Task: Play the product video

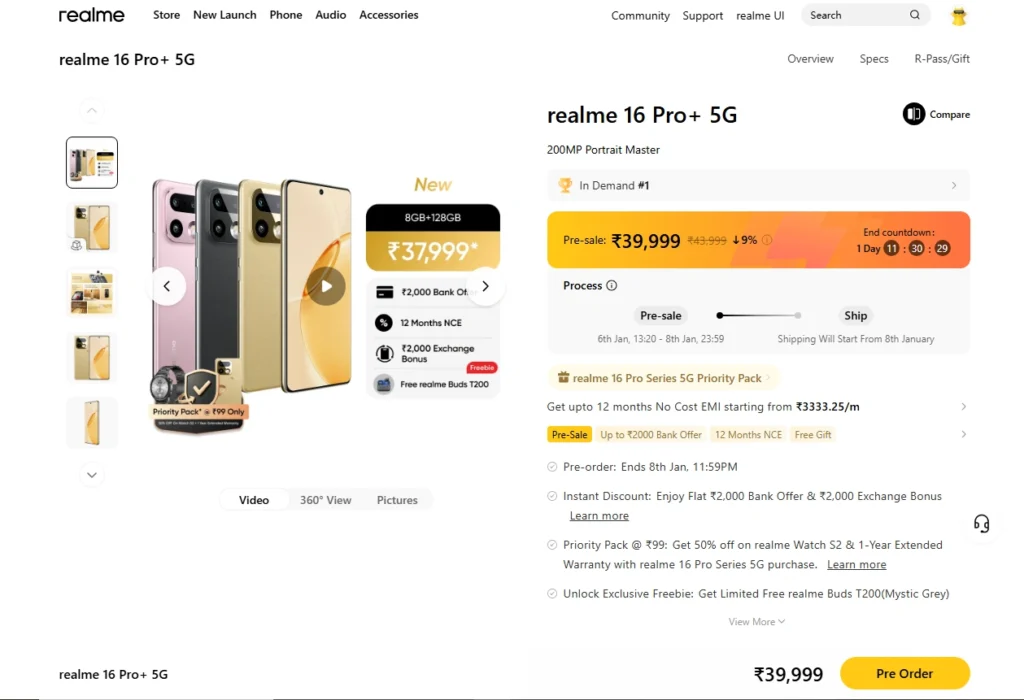Action: 326,286
